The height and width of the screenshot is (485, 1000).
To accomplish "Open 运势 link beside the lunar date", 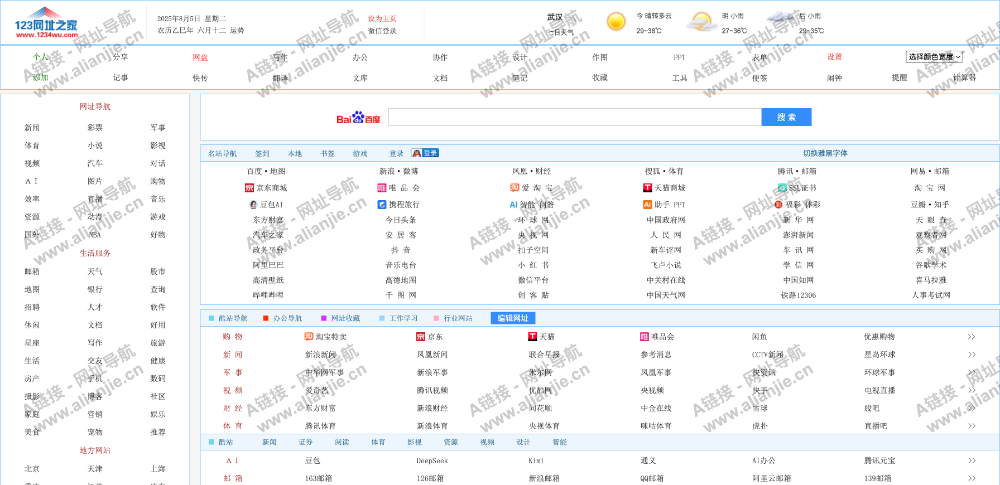I will pos(237,31).
